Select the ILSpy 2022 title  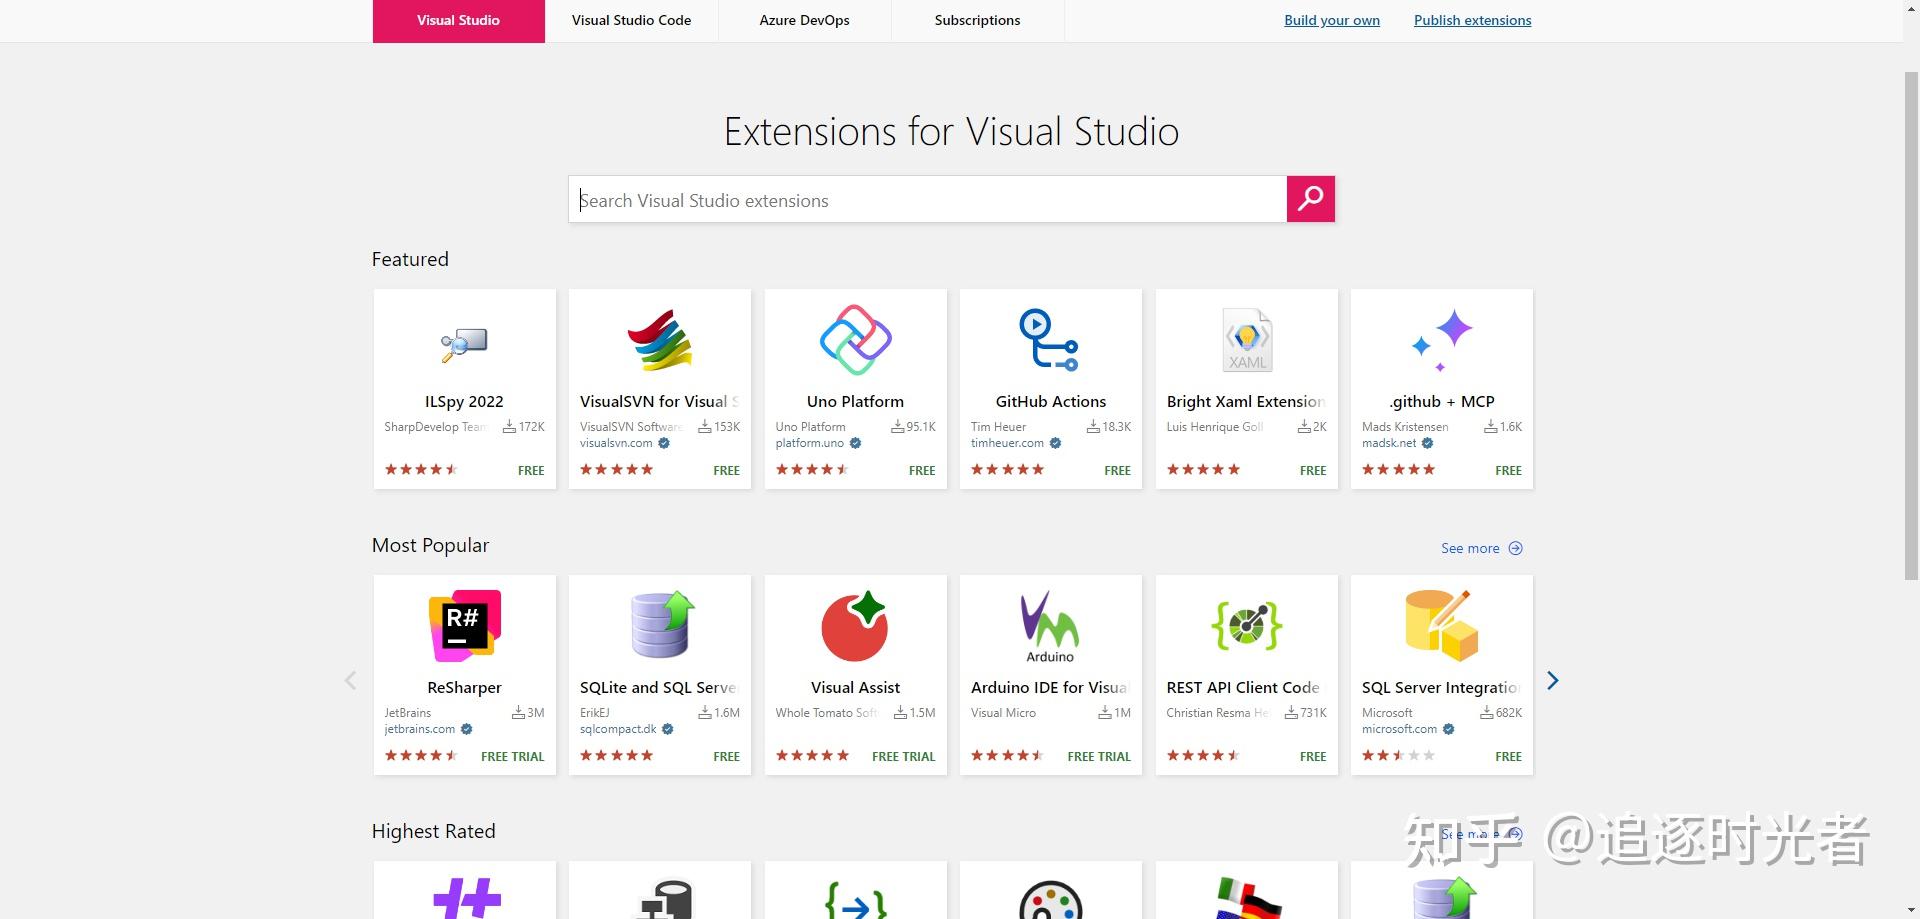coord(464,401)
